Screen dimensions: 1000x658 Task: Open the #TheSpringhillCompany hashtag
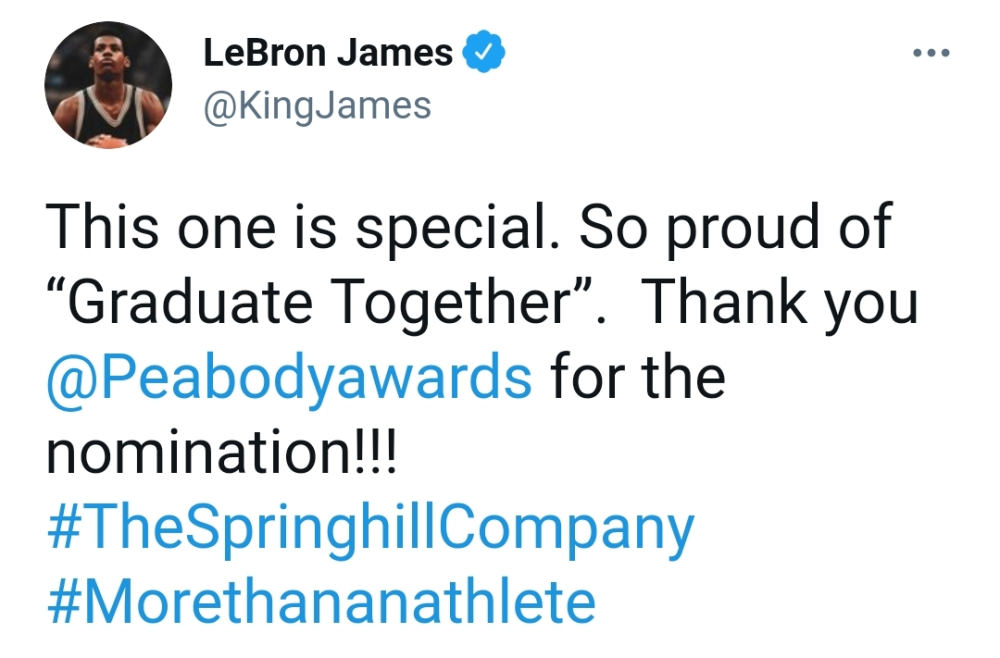[x=370, y=527]
